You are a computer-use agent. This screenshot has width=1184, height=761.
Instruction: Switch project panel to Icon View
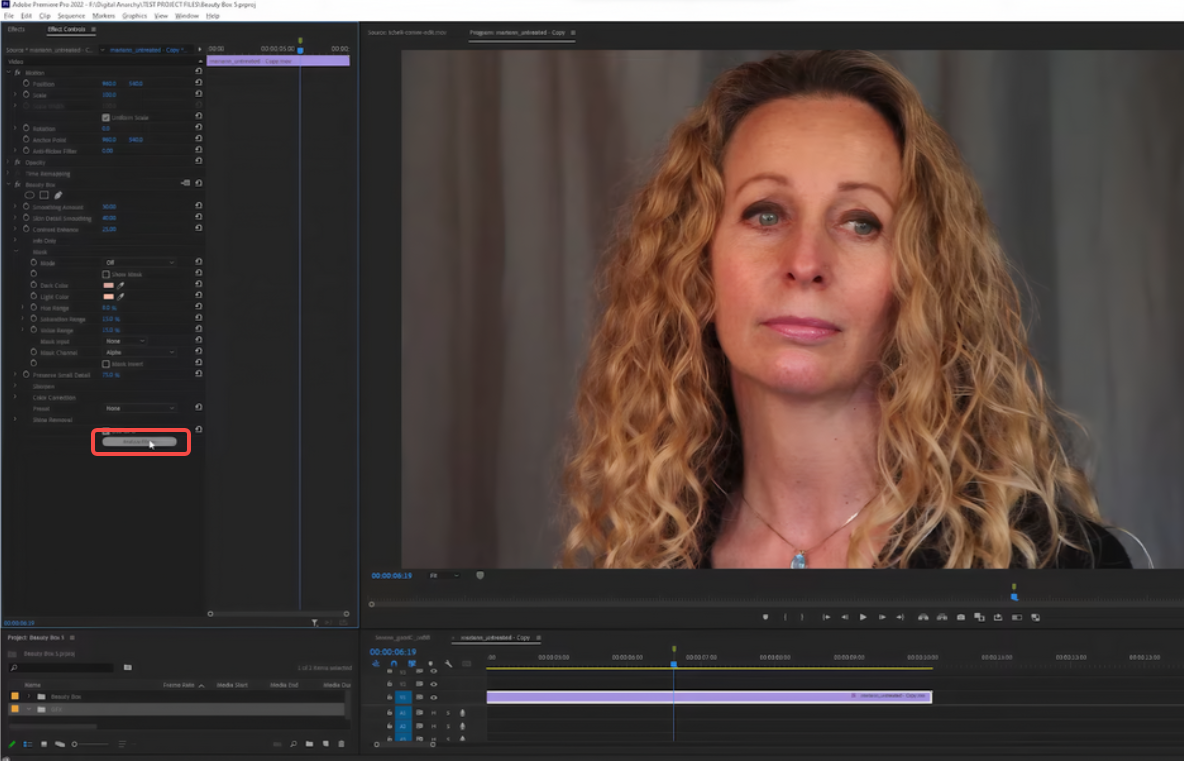click(x=44, y=744)
